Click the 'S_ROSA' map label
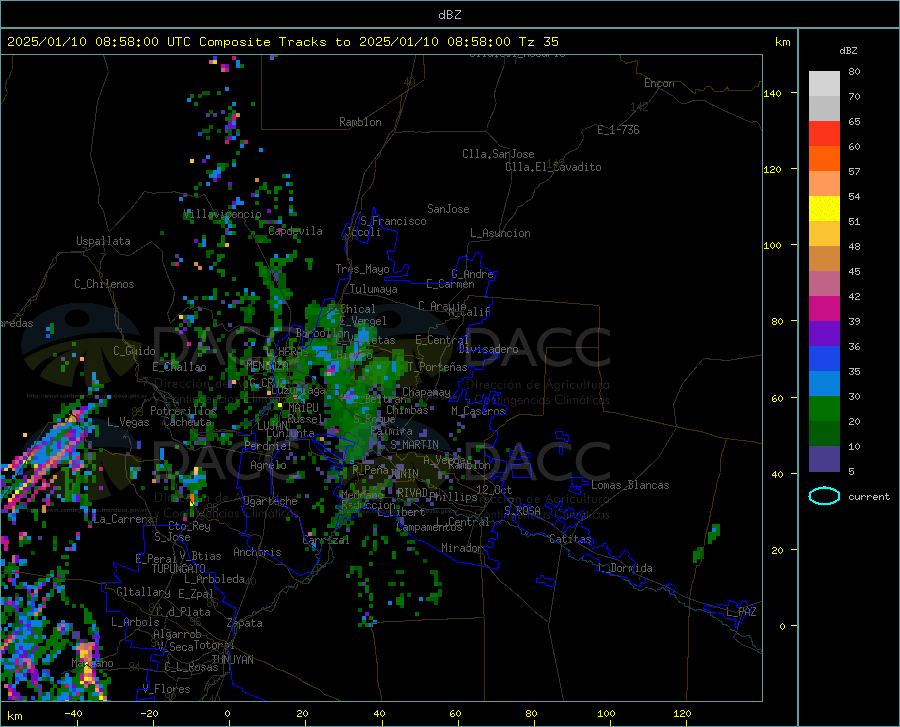900x727 pixels. coord(522,510)
